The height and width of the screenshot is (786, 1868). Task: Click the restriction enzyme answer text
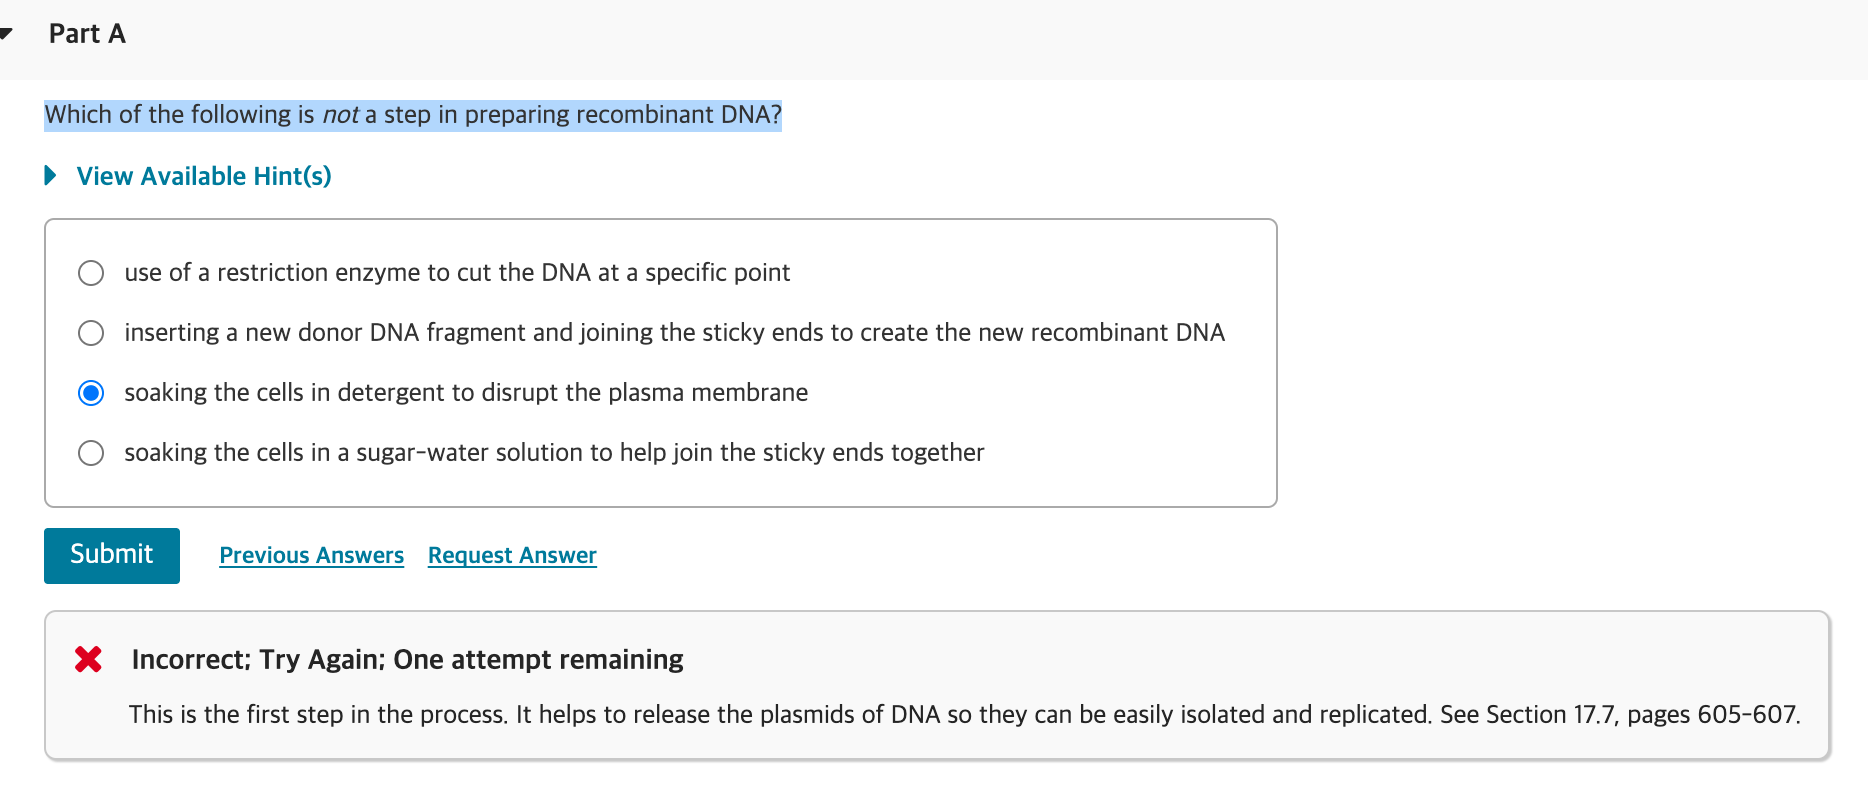[457, 273]
